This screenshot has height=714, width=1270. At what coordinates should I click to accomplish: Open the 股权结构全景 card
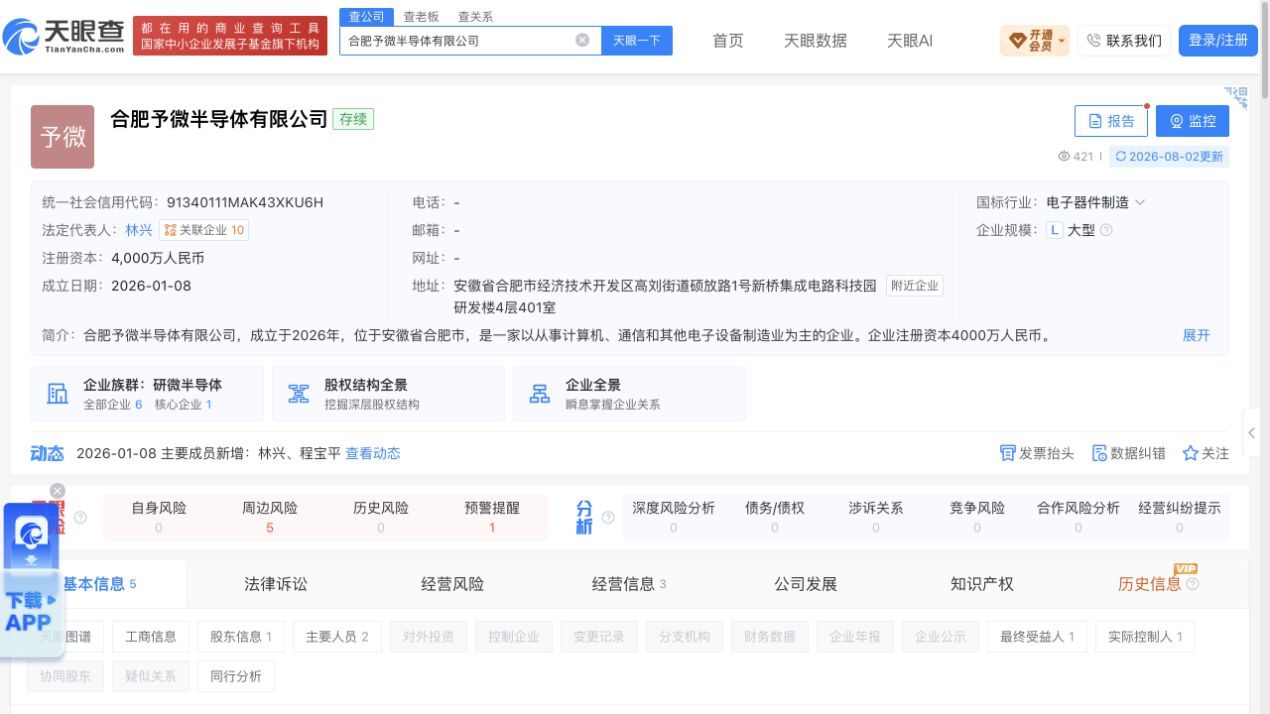point(388,393)
